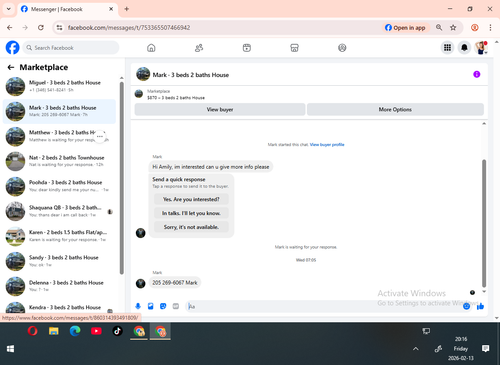Viewport: 500px width, 365px height.
Task: Click the View buyer button
Action: point(220,110)
